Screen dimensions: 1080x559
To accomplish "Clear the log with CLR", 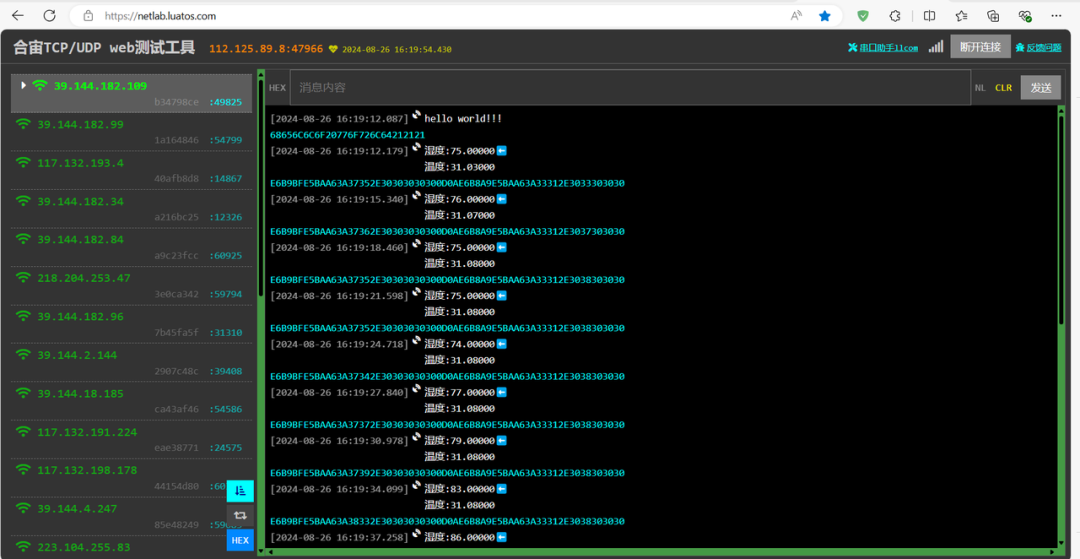I will coord(1004,87).
